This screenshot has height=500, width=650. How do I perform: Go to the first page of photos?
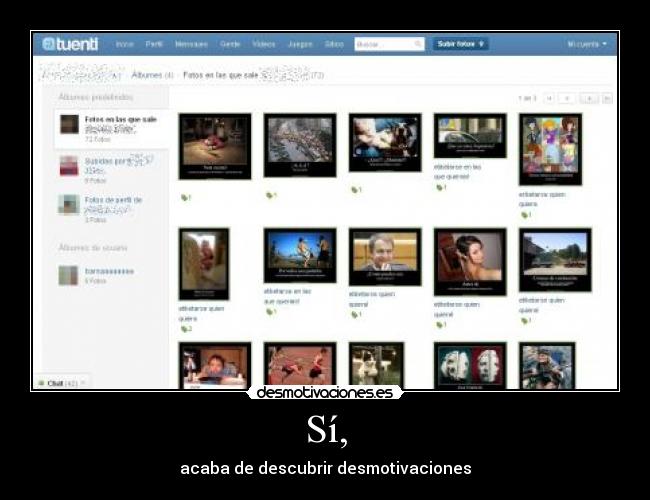[549, 99]
